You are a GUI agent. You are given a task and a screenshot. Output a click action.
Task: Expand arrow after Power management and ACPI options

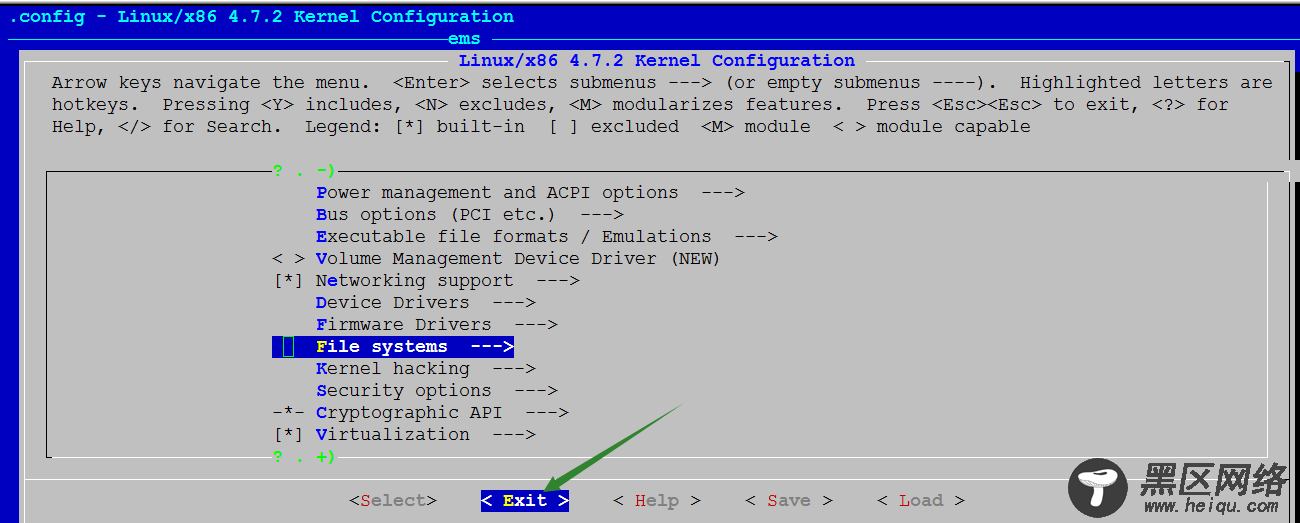[x=723, y=193]
